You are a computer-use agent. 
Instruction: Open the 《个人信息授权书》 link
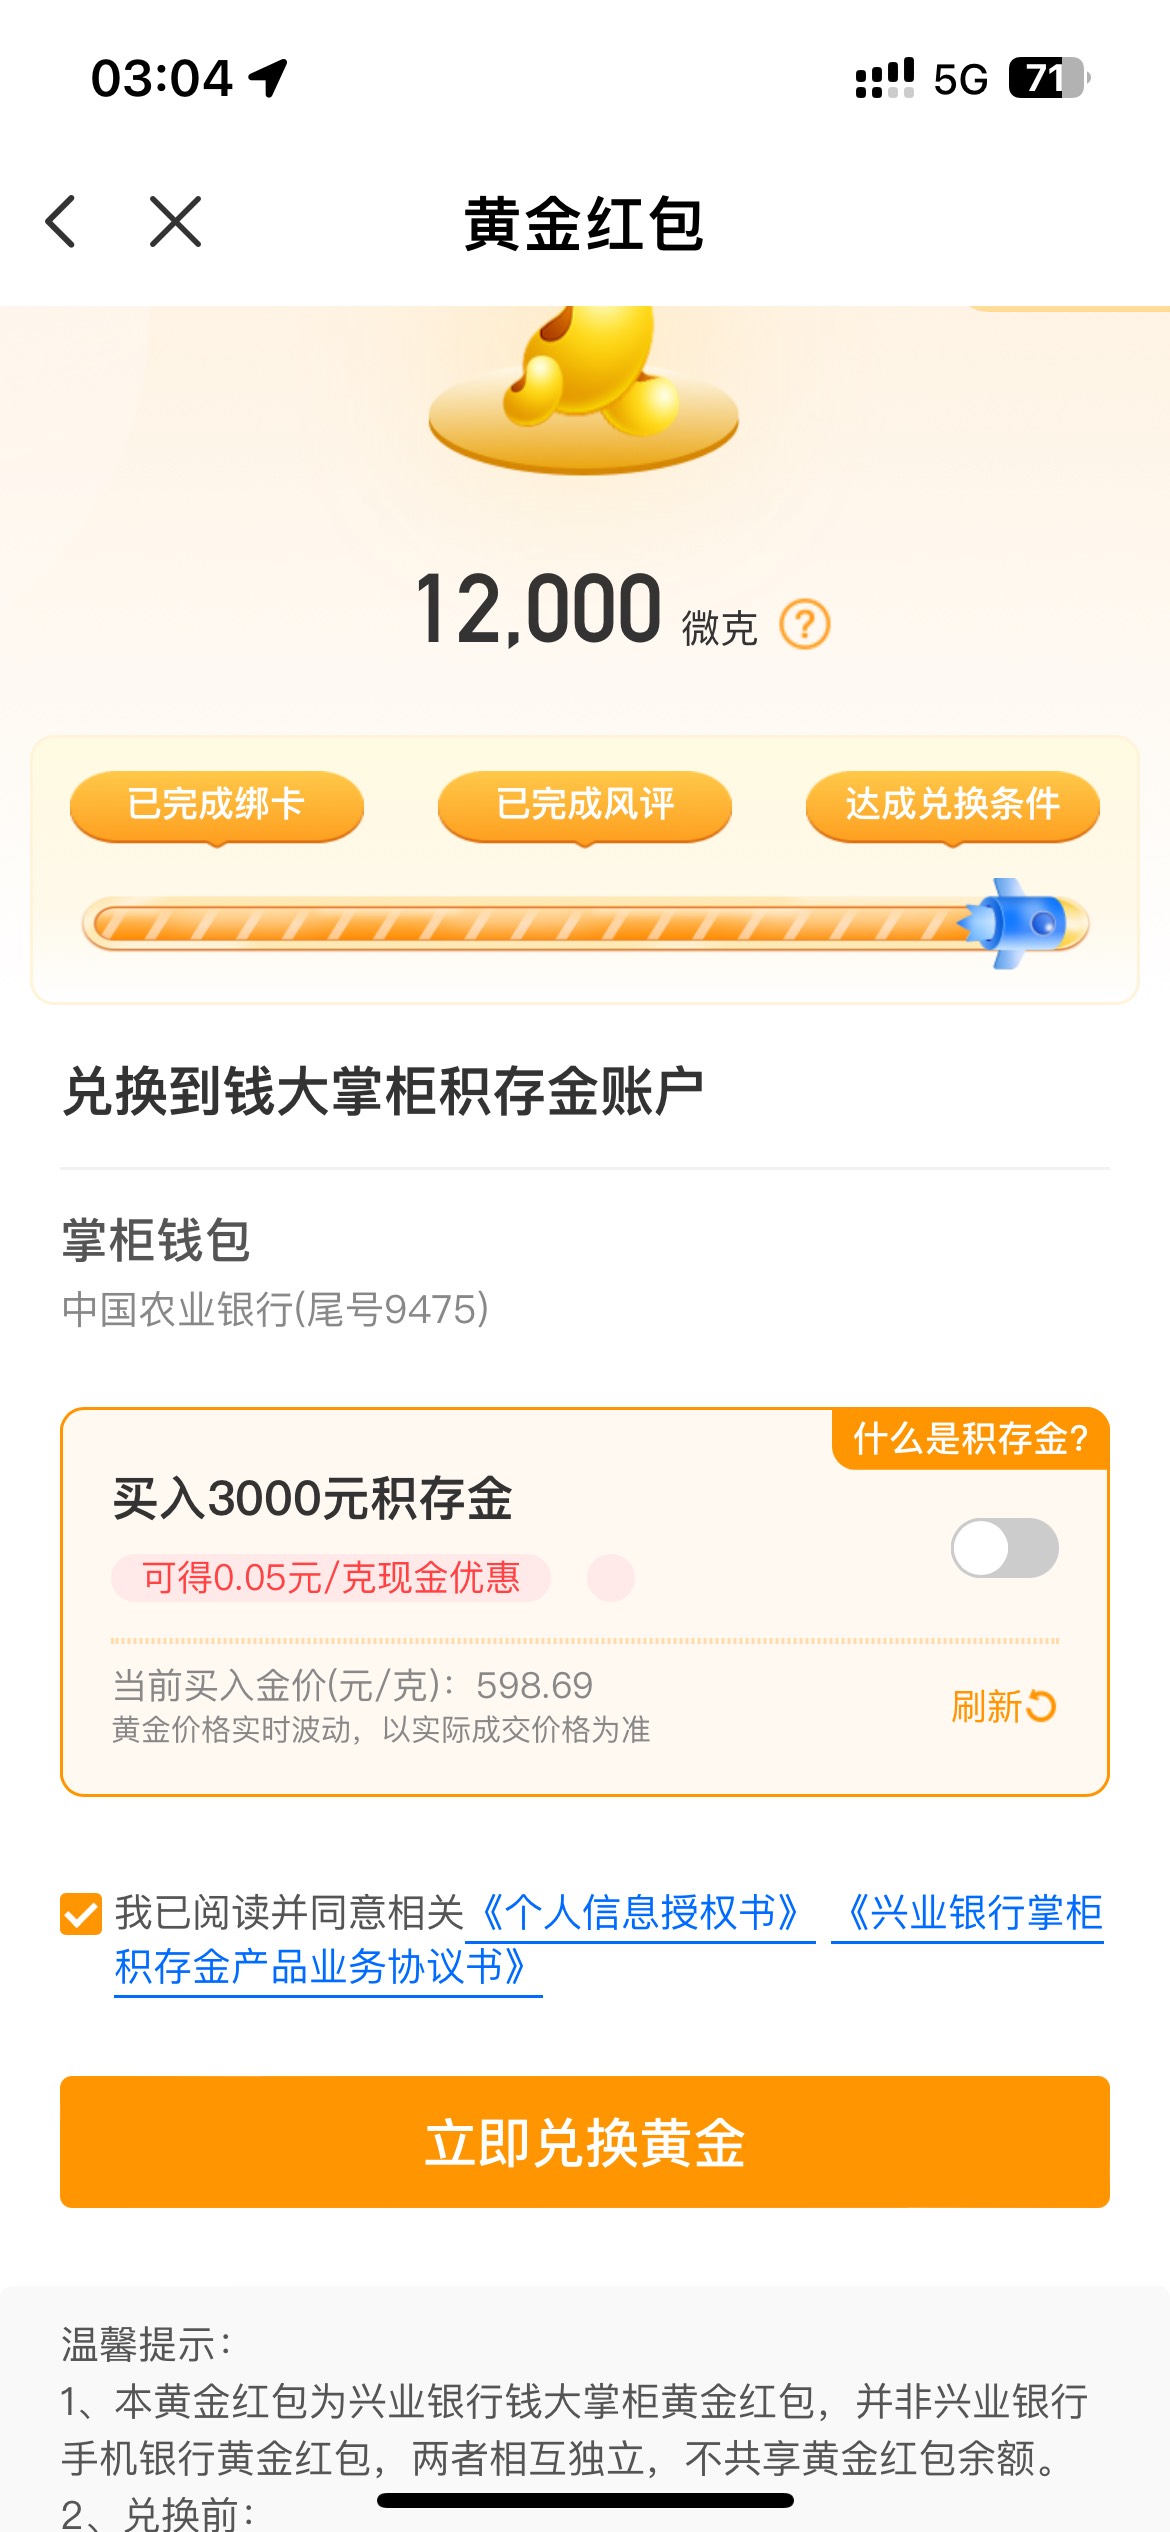[640, 1914]
